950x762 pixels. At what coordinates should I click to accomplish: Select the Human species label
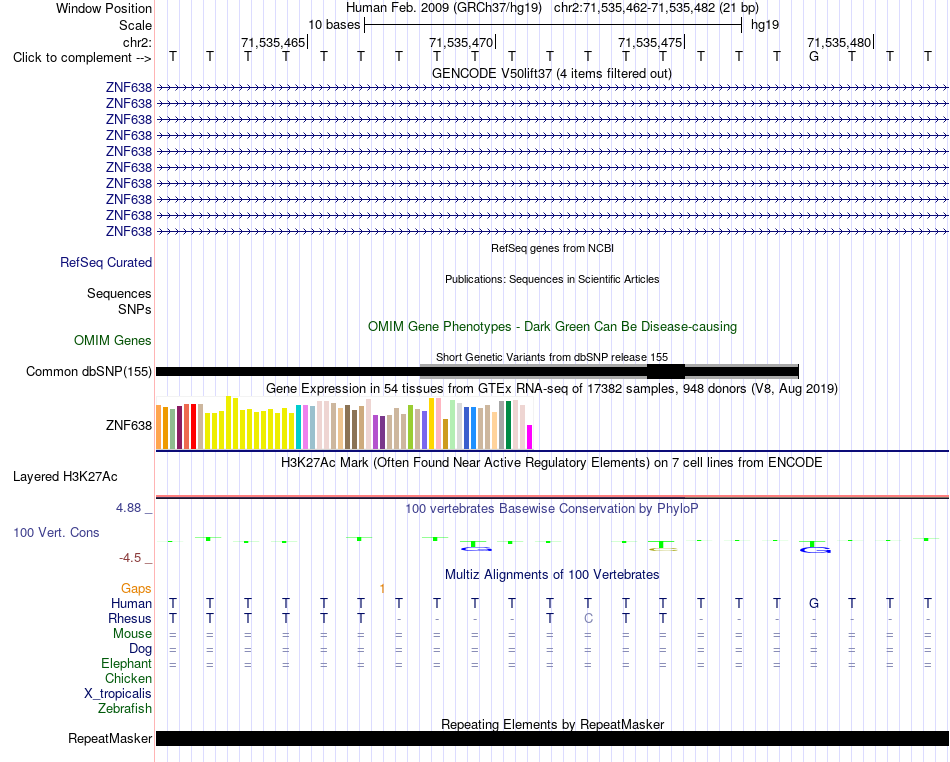point(131,603)
